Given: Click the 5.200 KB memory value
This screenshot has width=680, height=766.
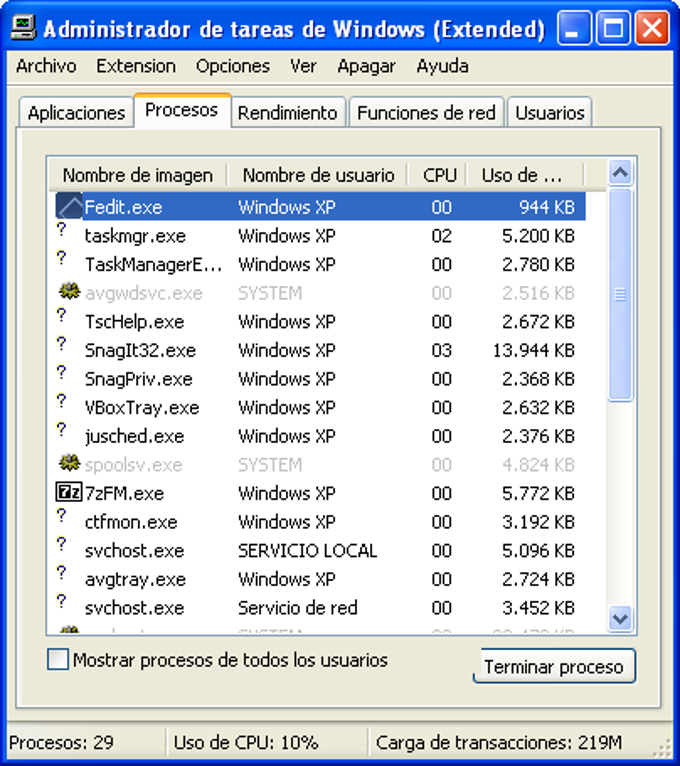Looking at the screenshot, I should (x=538, y=236).
